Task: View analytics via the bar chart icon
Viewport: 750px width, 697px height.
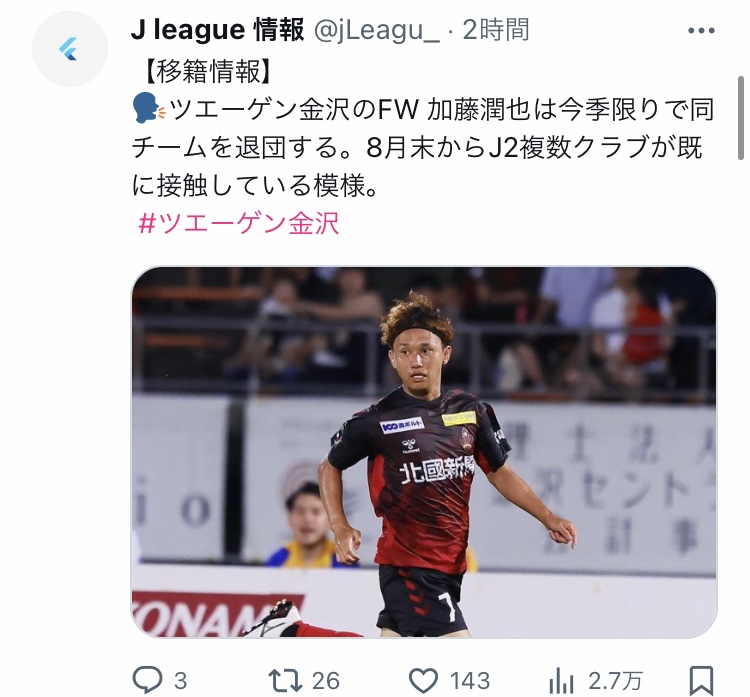Action: pos(561,681)
